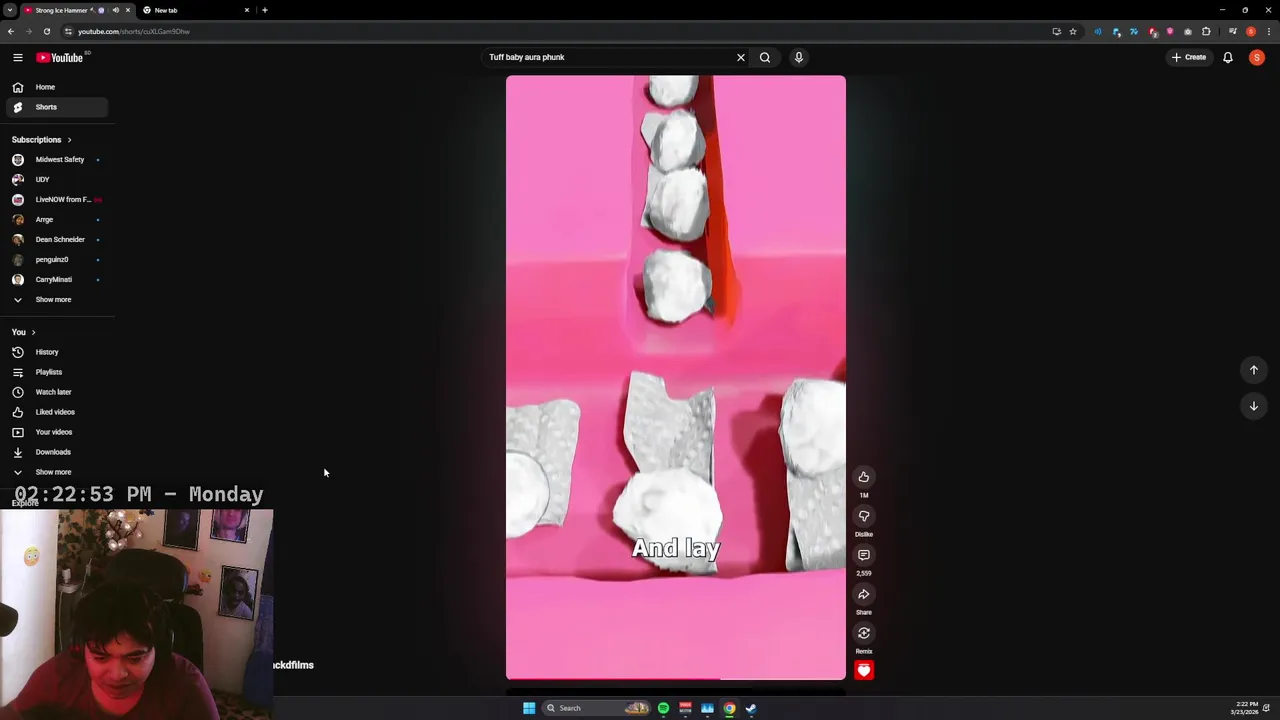This screenshot has width=1280, height=720.
Task: Open the LiveNOW from F... channel
Action: coord(55,200)
